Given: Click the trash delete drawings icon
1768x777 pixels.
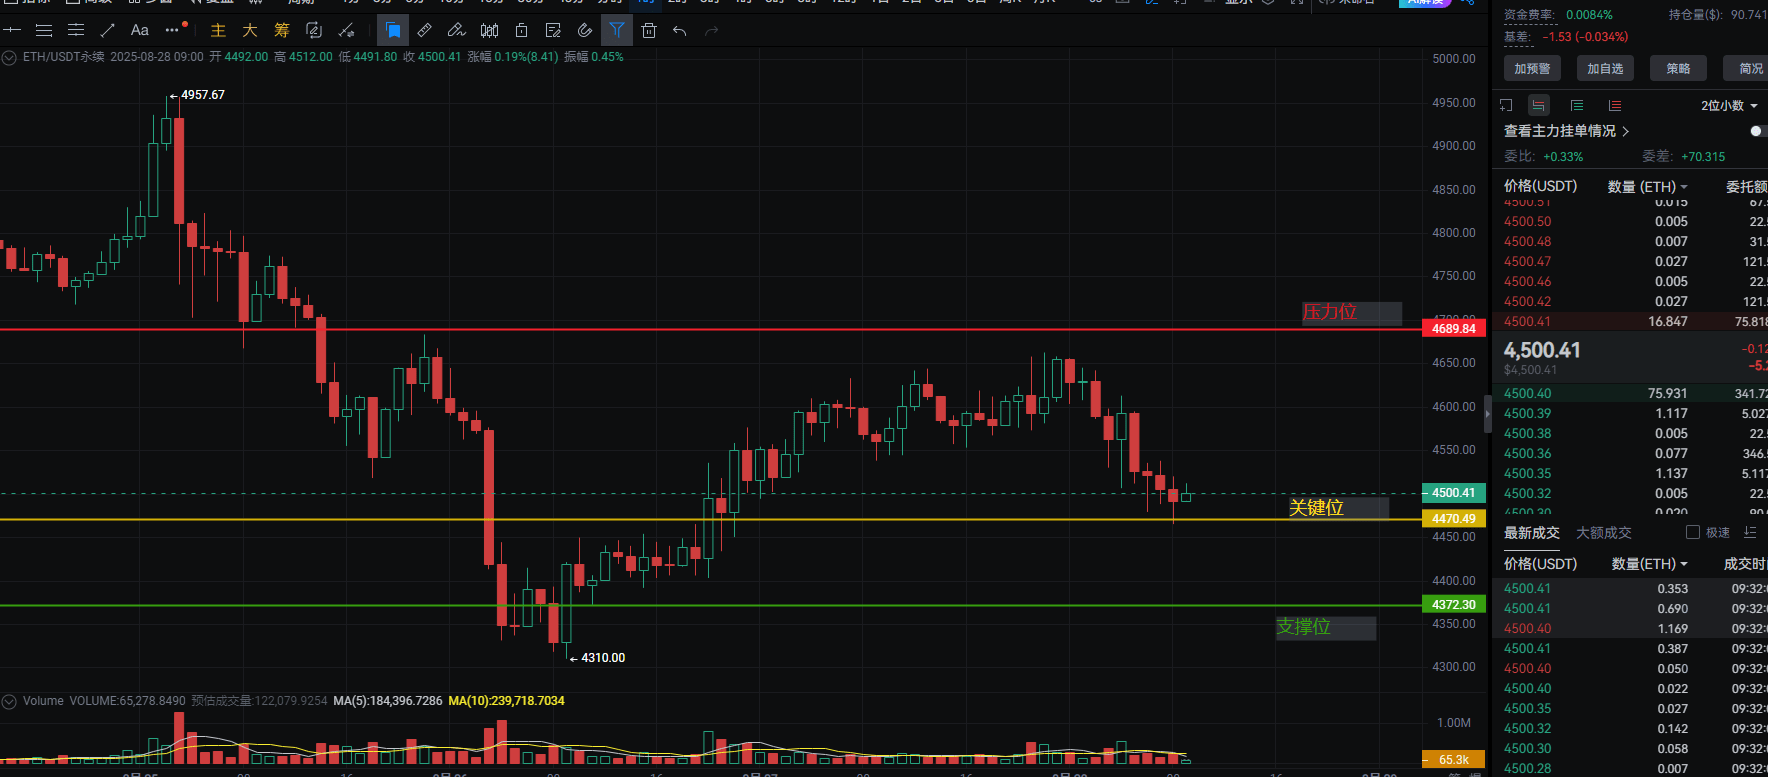Looking at the screenshot, I should pos(649,30).
